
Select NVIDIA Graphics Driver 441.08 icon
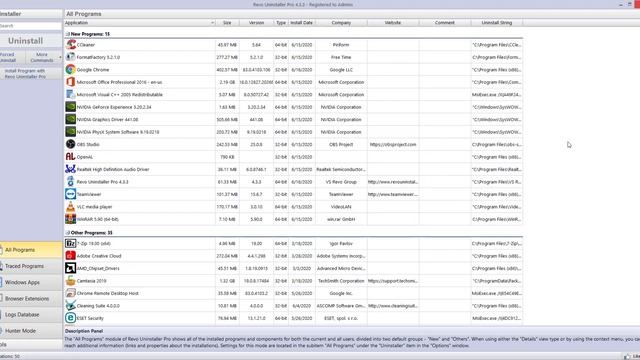point(71,119)
